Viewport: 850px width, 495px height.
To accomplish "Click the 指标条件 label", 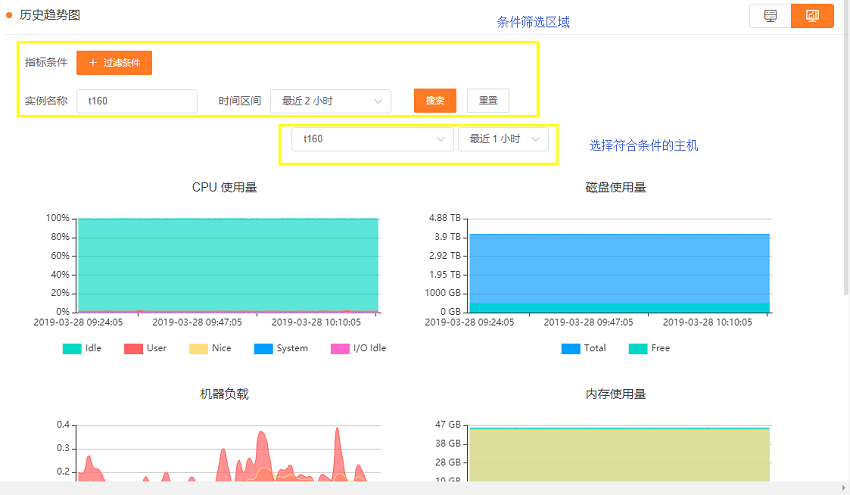I will tap(46, 62).
